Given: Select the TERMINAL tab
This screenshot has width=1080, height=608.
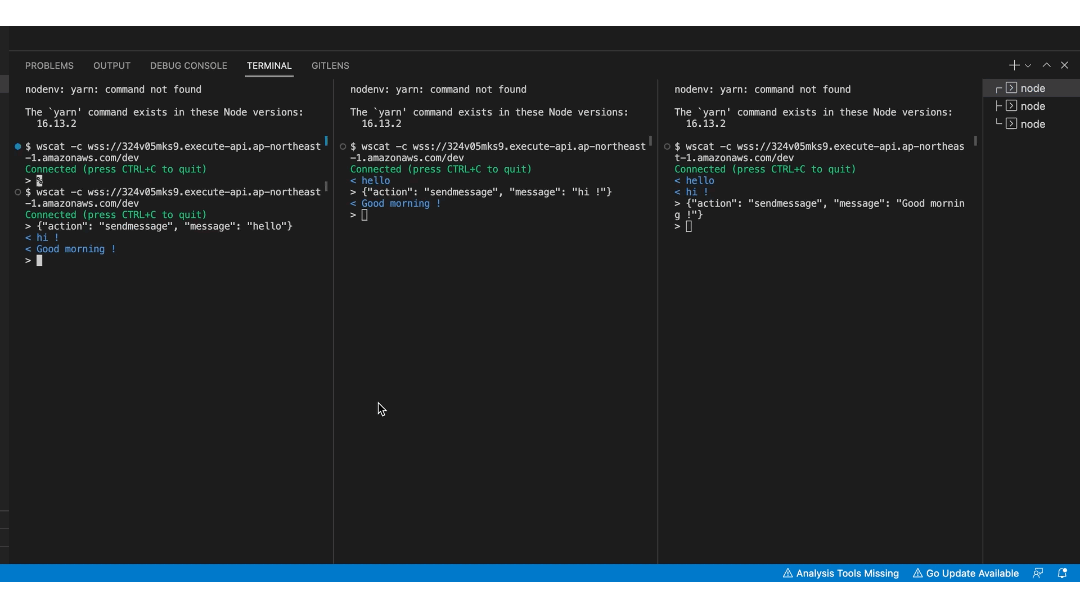Looking at the screenshot, I should tap(269, 65).
